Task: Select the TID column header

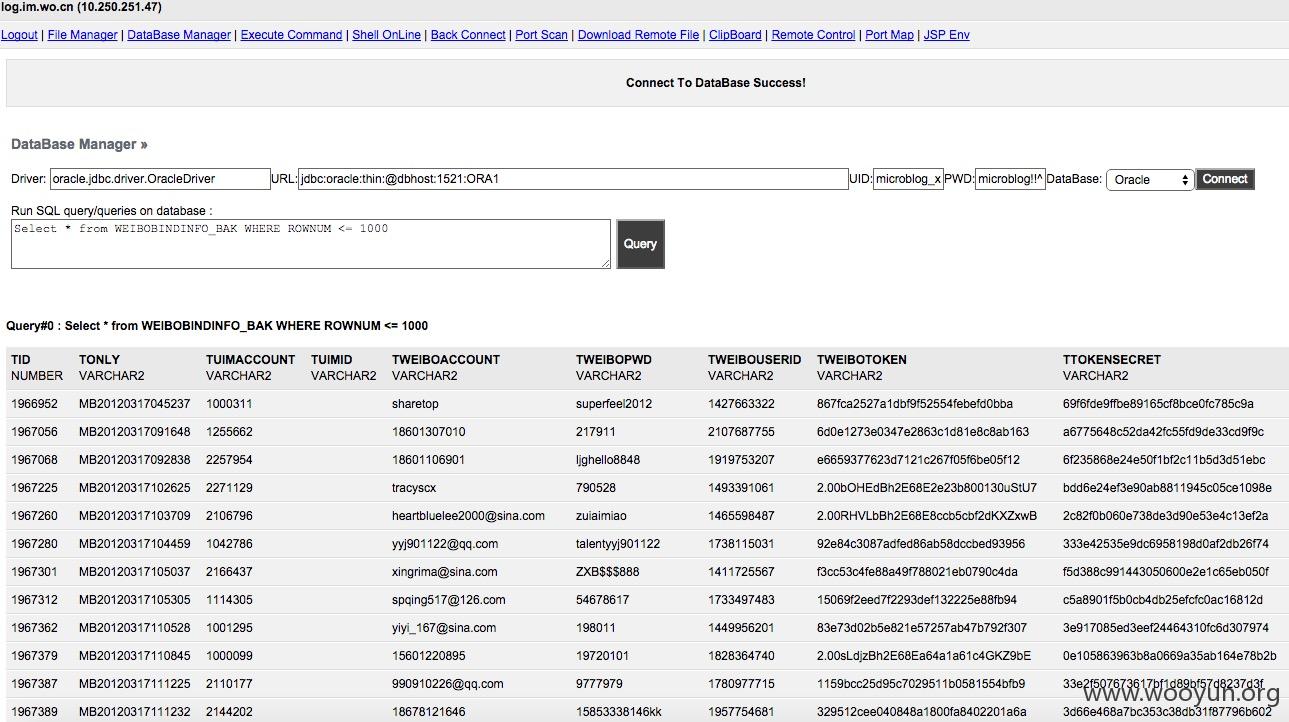Action: tap(21, 360)
